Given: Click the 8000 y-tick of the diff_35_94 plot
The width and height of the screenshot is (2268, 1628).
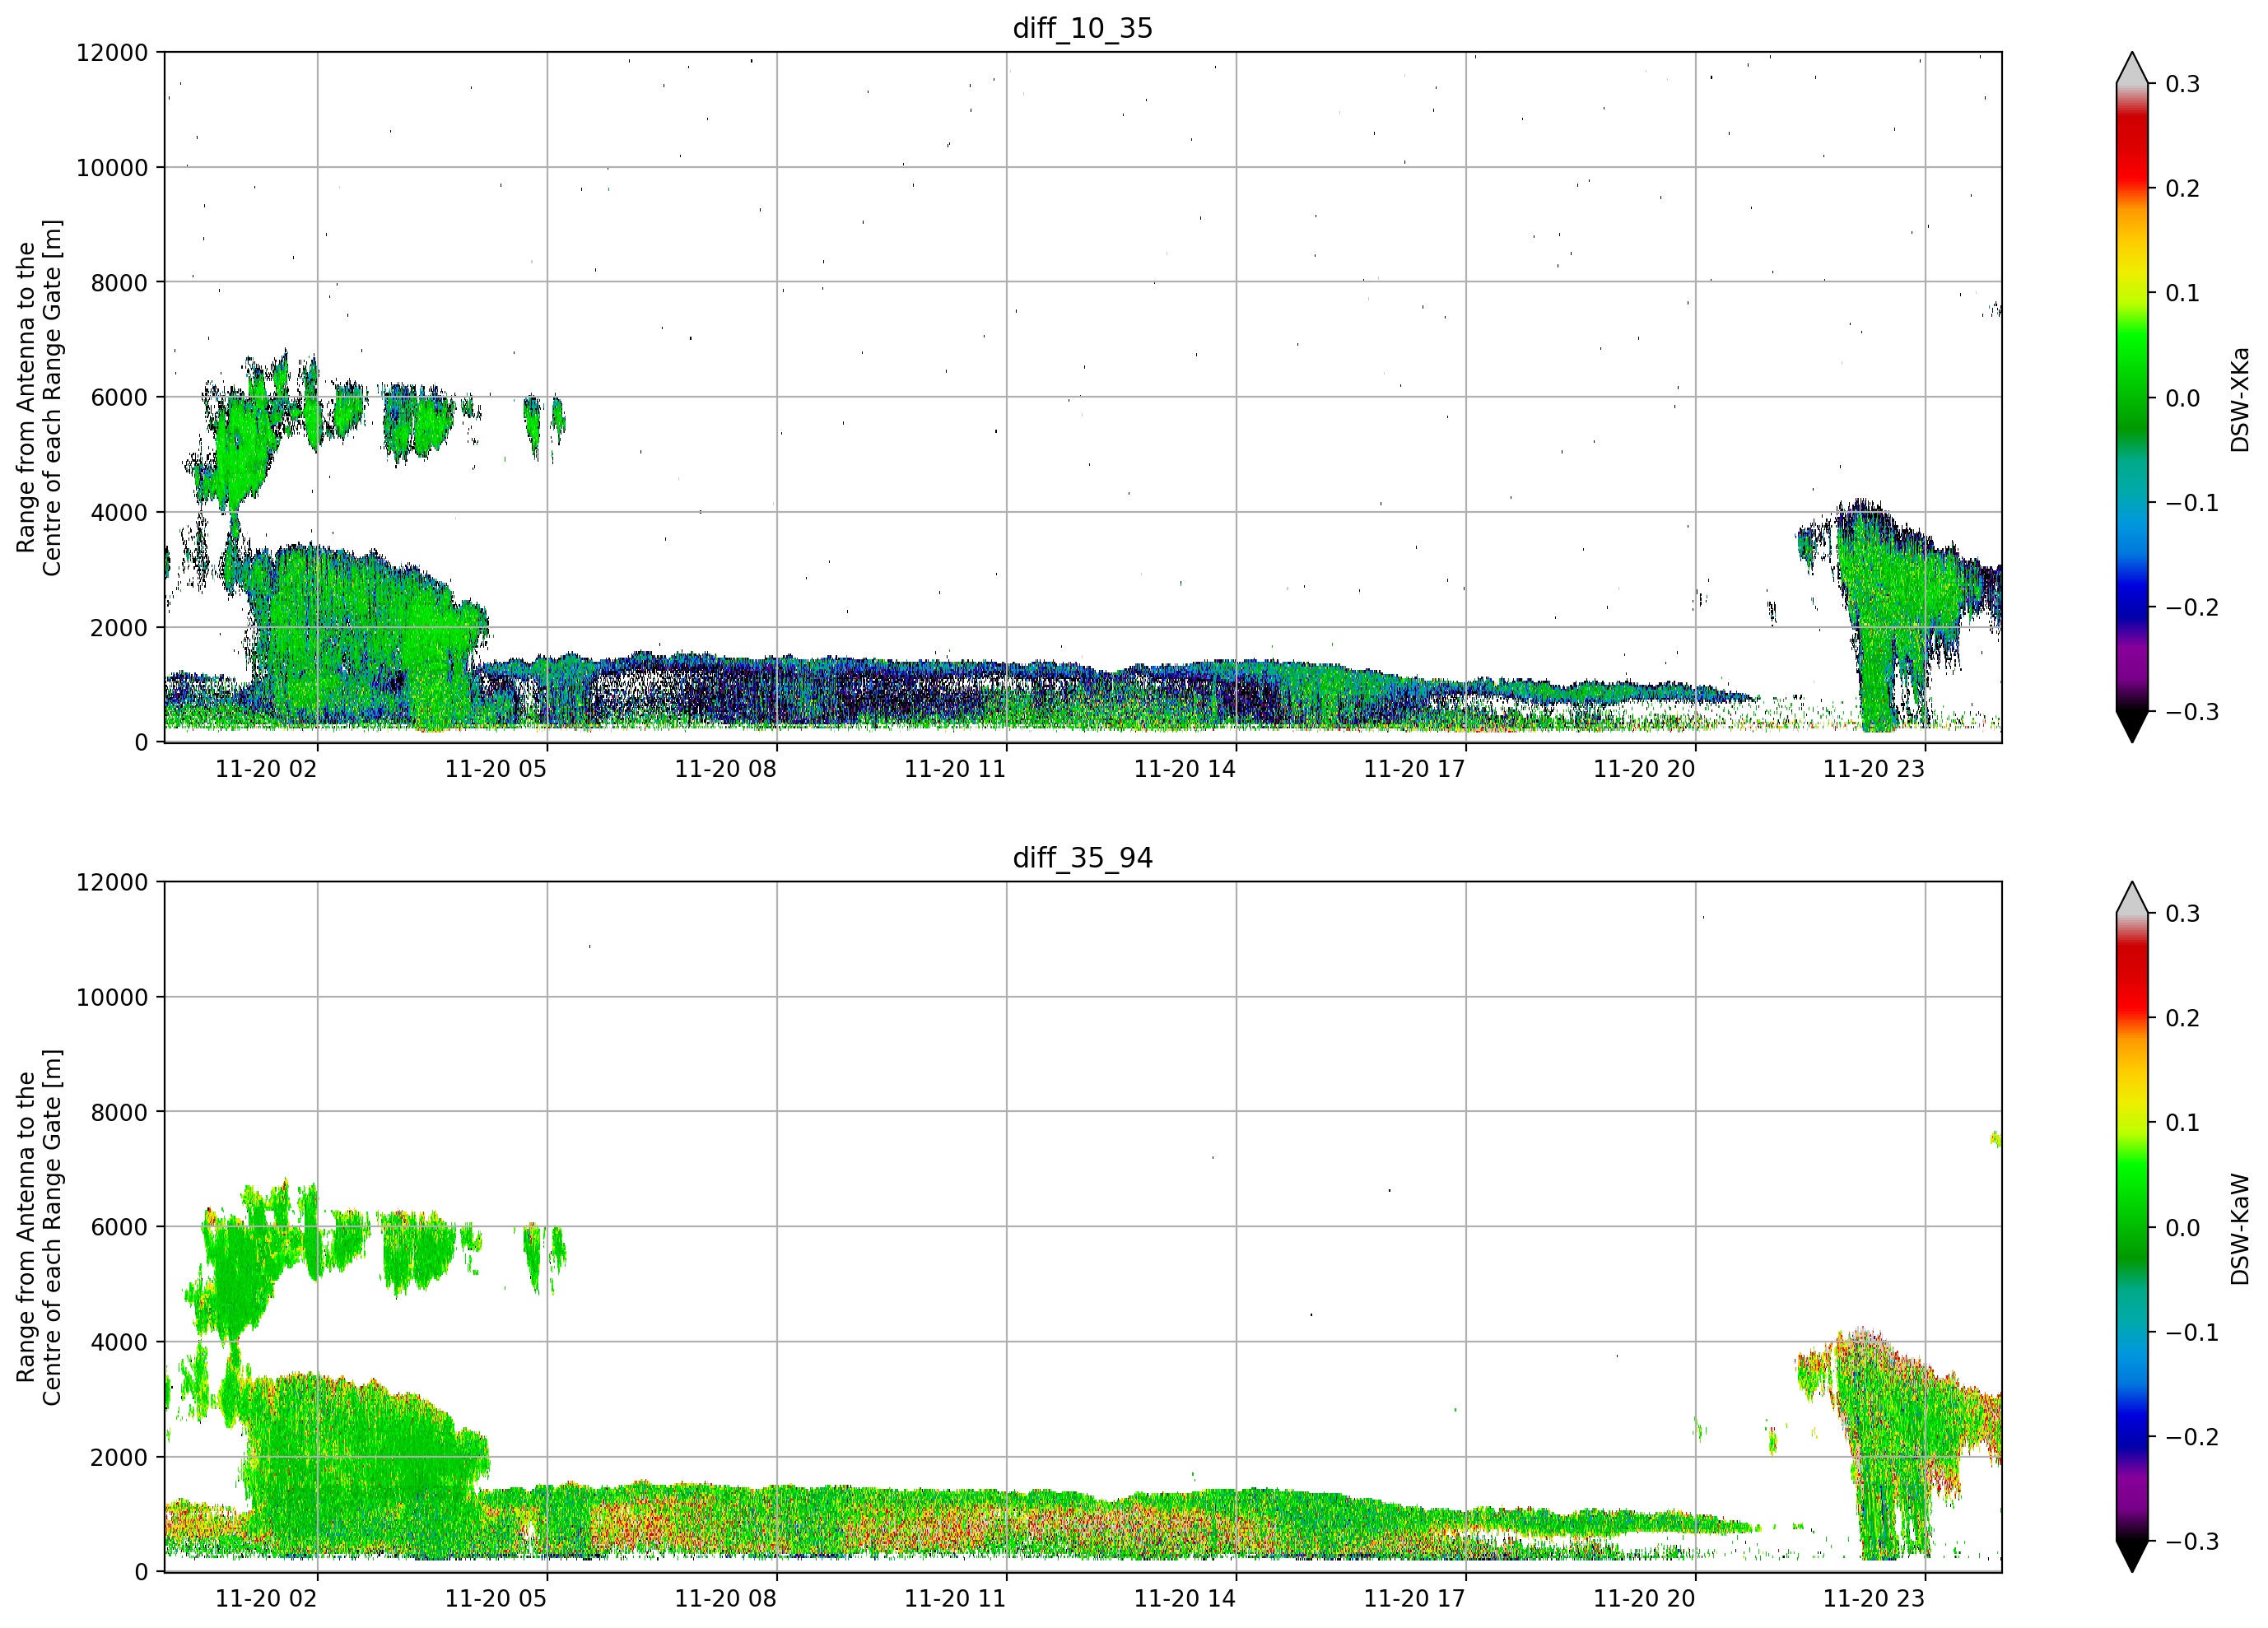Looking at the screenshot, I should [120, 1113].
